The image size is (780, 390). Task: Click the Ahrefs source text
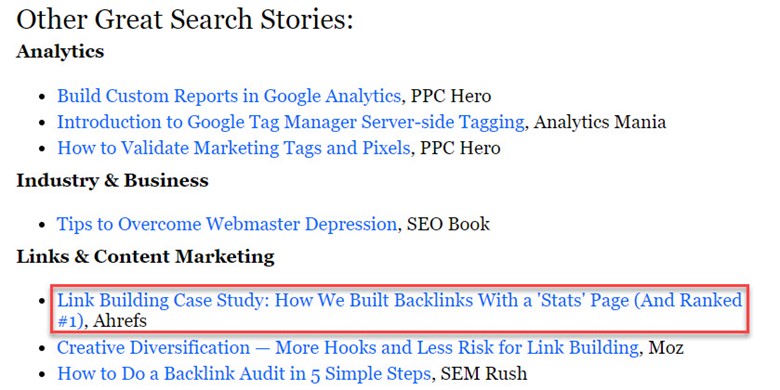[x=120, y=321]
